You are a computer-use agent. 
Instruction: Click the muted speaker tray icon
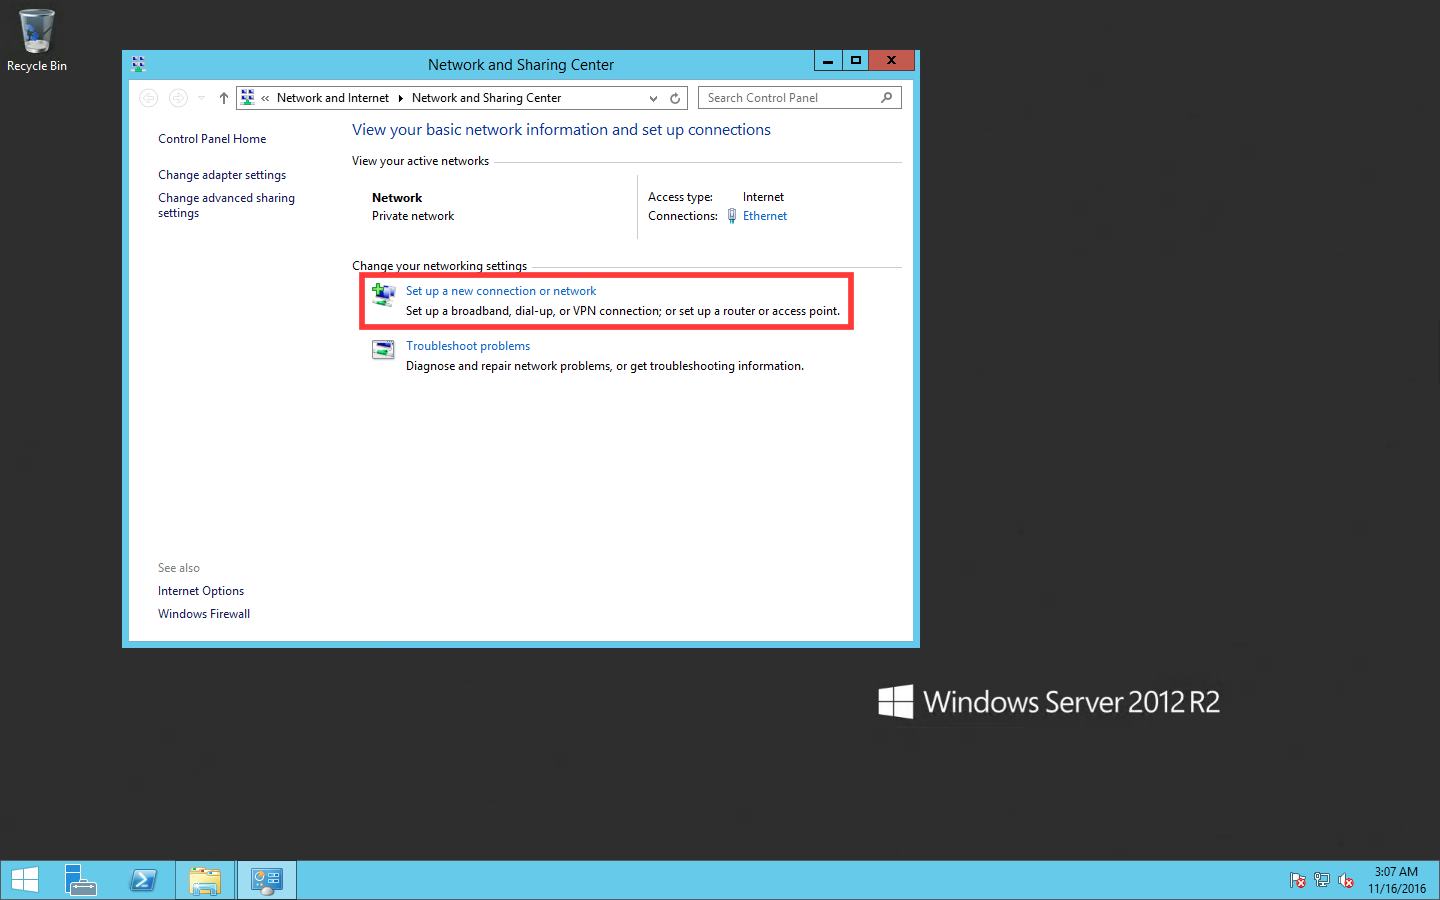coord(1346,881)
